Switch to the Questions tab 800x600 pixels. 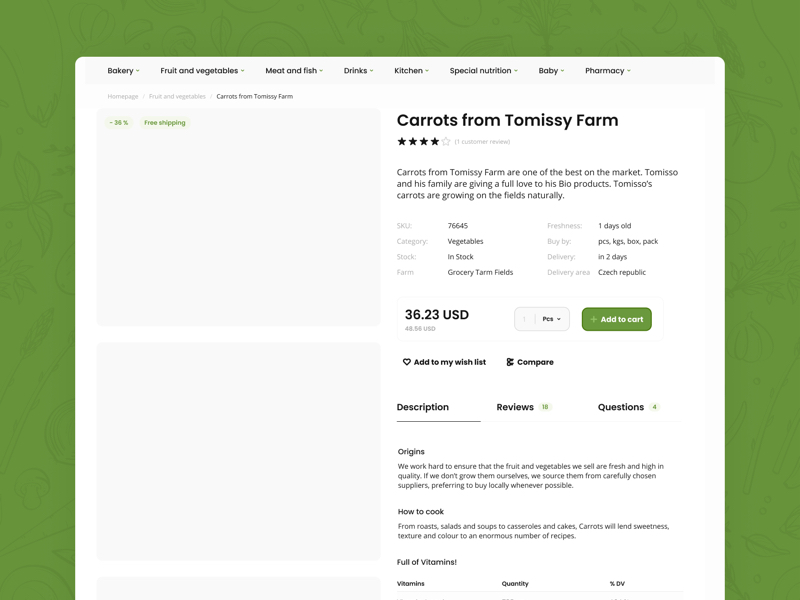pos(621,407)
